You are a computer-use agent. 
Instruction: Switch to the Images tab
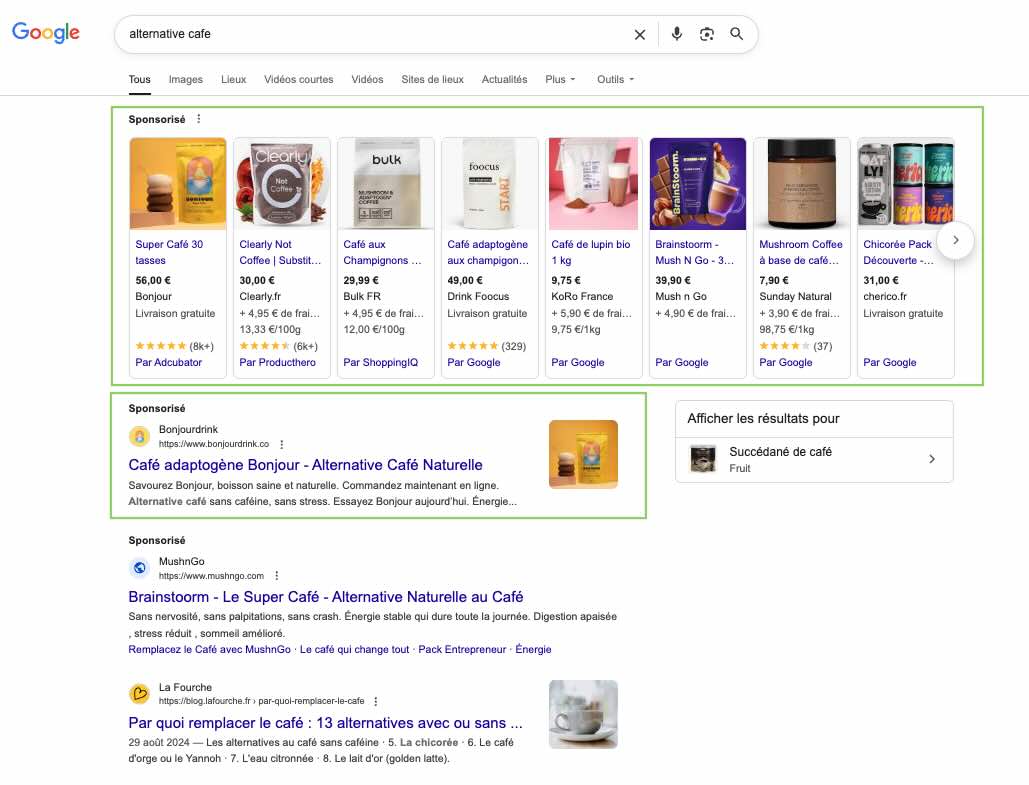(185, 80)
